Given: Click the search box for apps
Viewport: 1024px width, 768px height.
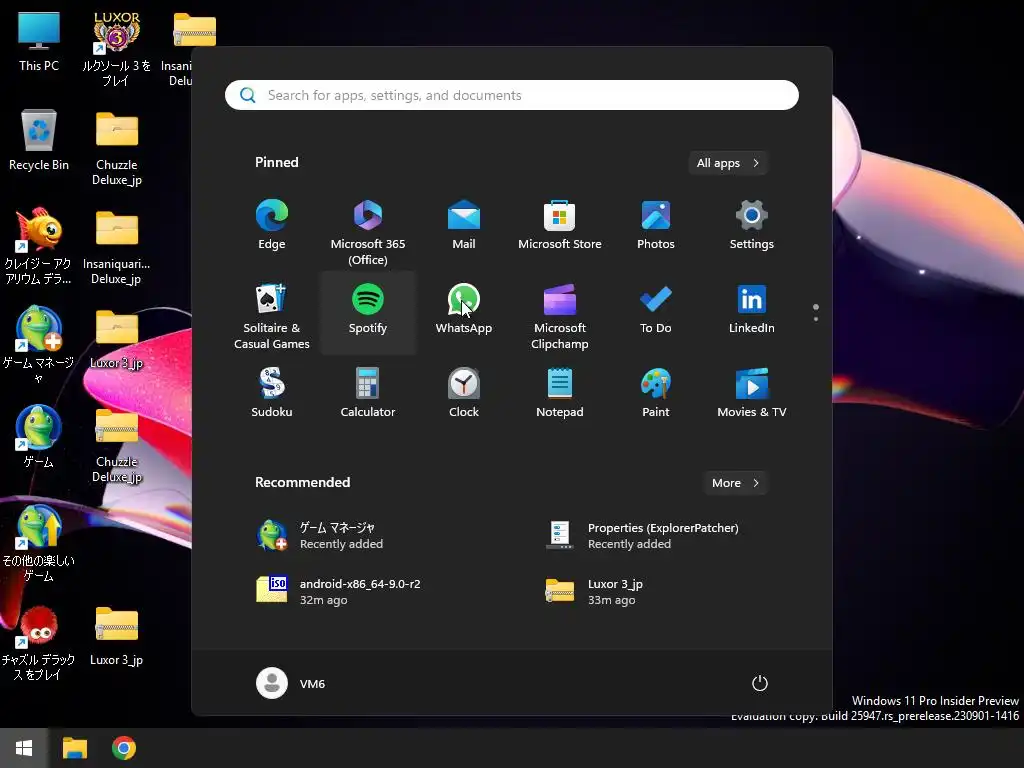Looking at the screenshot, I should tap(511, 95).
